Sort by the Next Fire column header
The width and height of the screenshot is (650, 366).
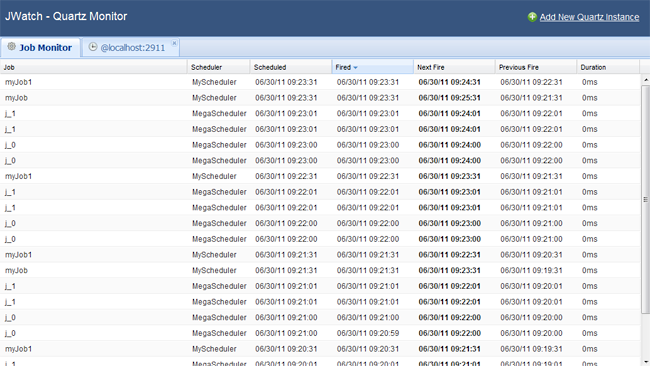pos(454,67)
